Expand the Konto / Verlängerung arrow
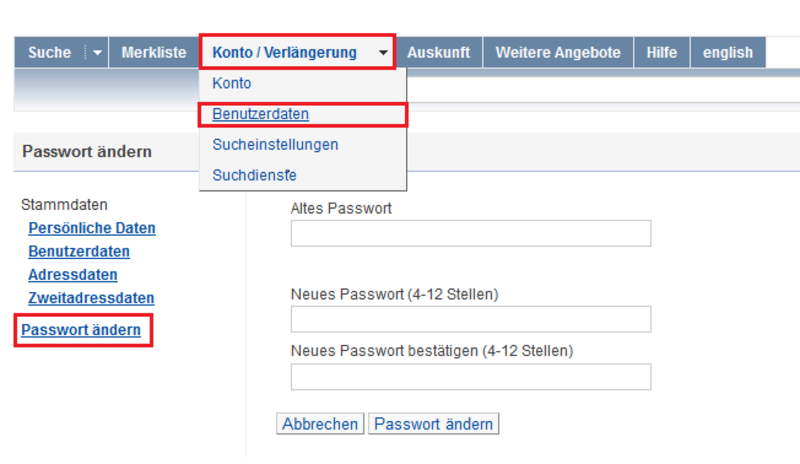 coord(383,53)
